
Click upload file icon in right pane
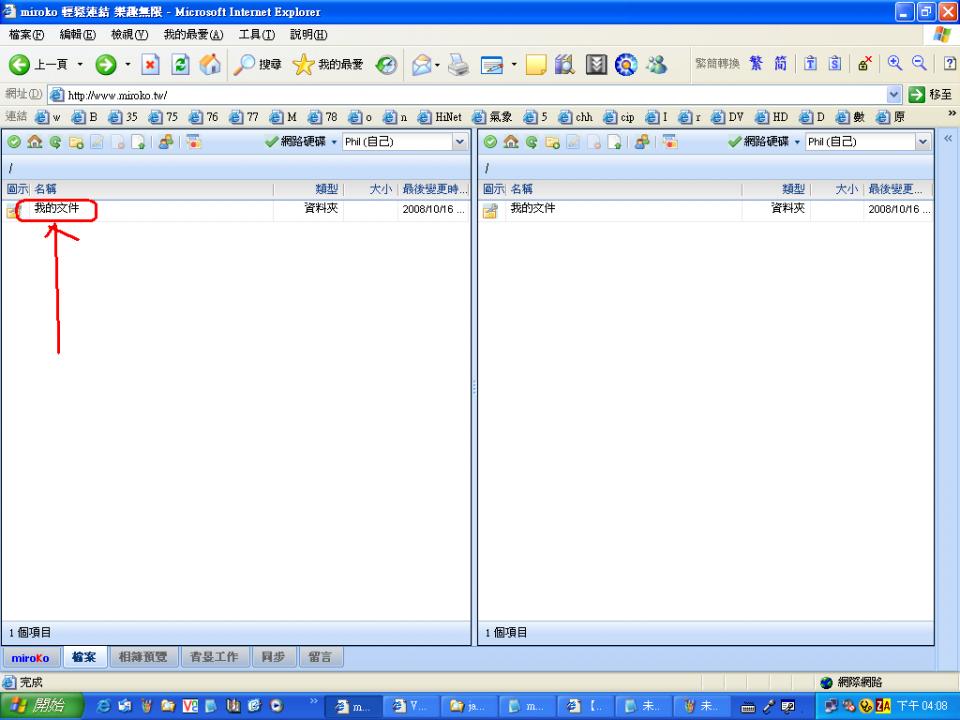click(615, 142)
